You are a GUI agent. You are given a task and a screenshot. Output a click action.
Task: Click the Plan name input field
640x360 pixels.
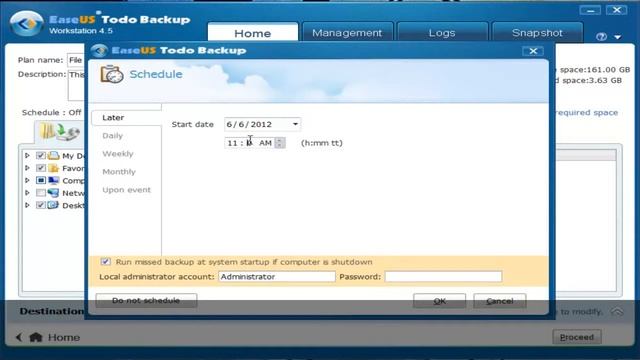coord(76,60)
